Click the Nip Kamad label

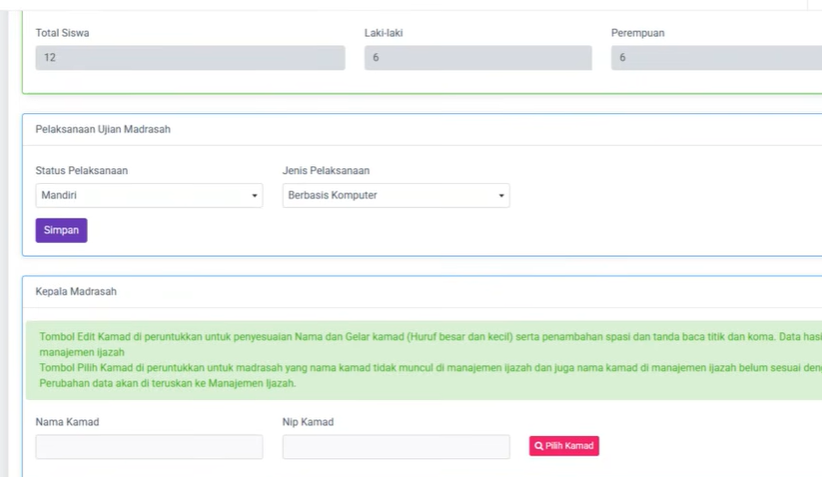(x=308, y=422)
